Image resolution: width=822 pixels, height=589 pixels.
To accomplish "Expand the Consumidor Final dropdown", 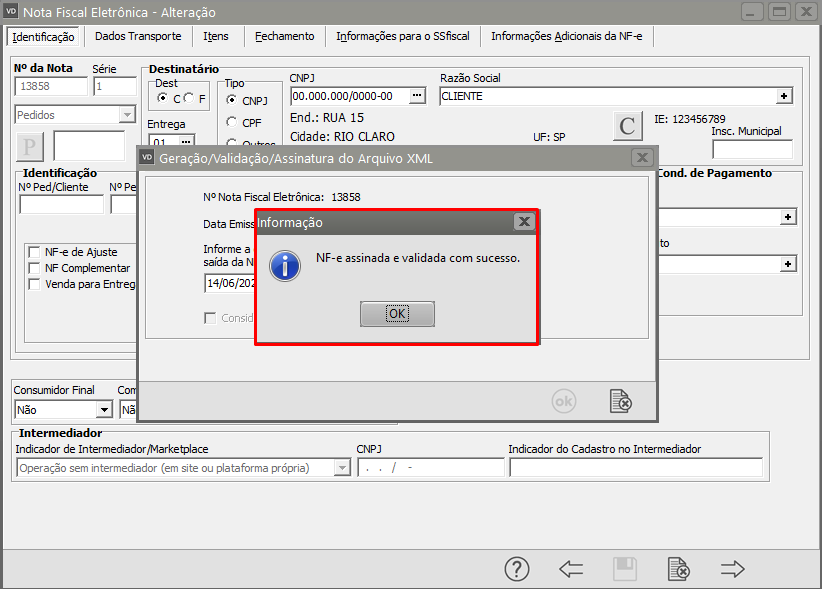I will (104, 409).
